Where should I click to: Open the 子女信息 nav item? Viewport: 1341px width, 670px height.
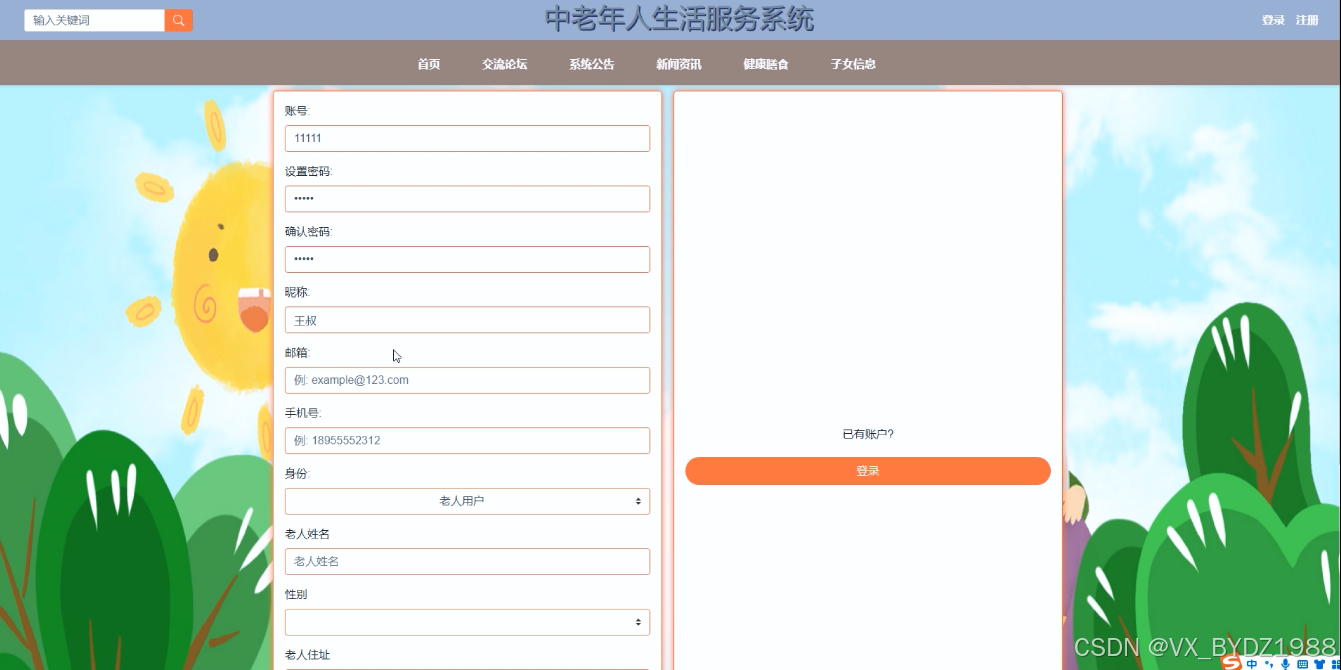coord(853,64)
